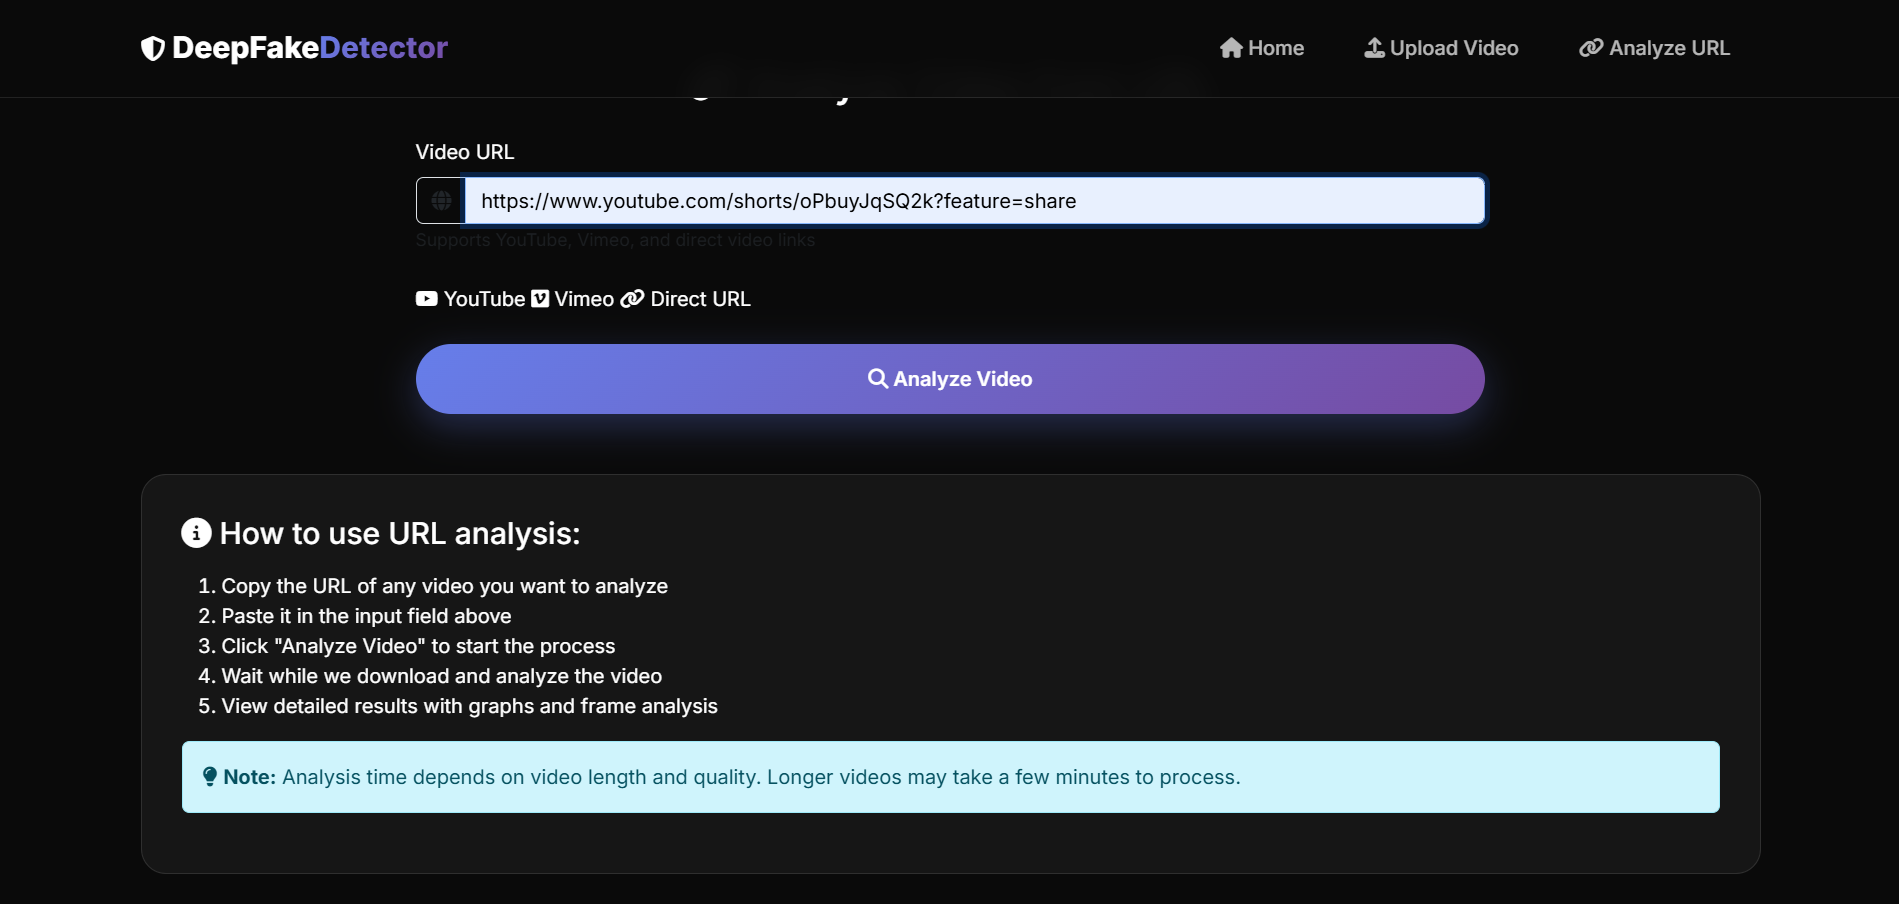Click step 'Paste it in the input field above'
1899x904 pixels.
pos(366,616)
